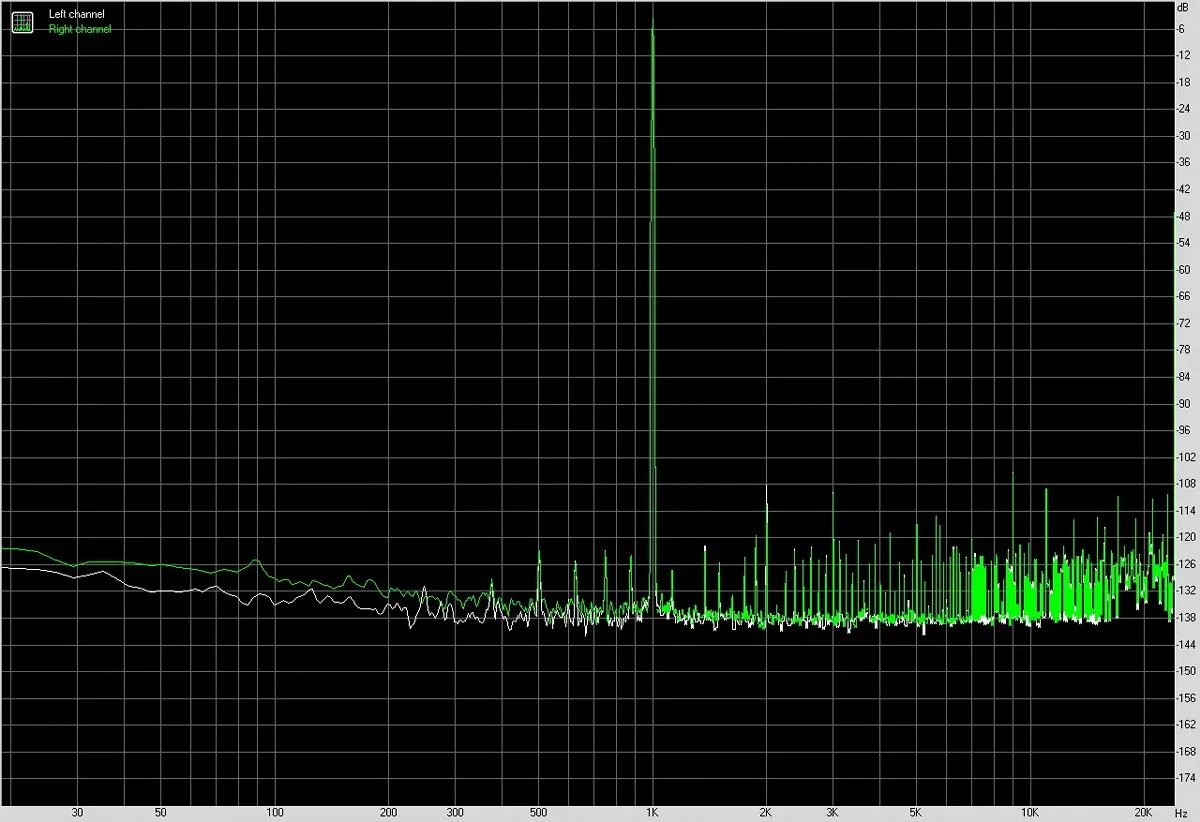This screenshot has width=1200, height=822.
Task: Click the 30 Hz frequency label
Action: point(77,814)
